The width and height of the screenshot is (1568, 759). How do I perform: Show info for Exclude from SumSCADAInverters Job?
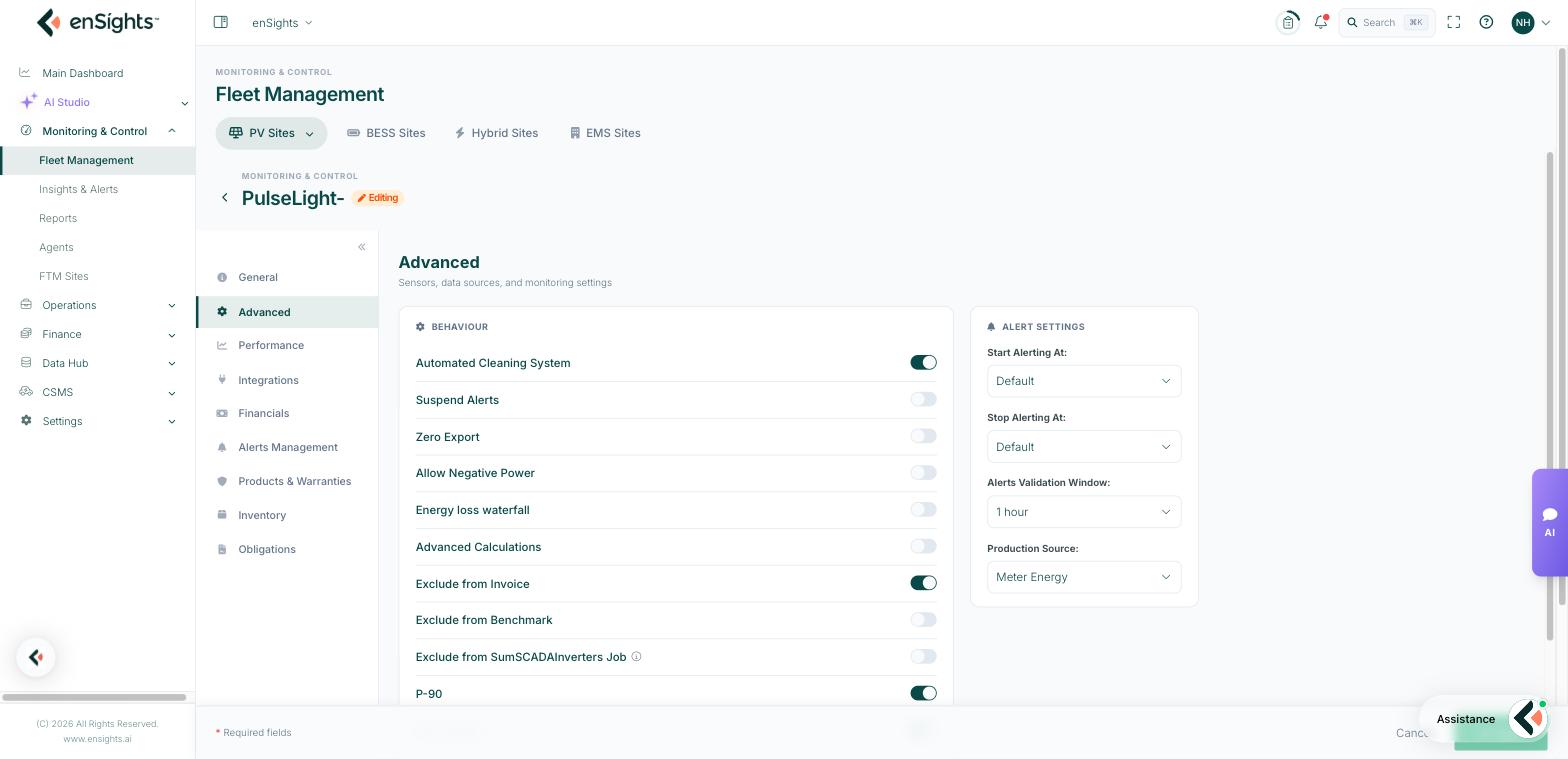pyautogui.click(x=636, y=657)
